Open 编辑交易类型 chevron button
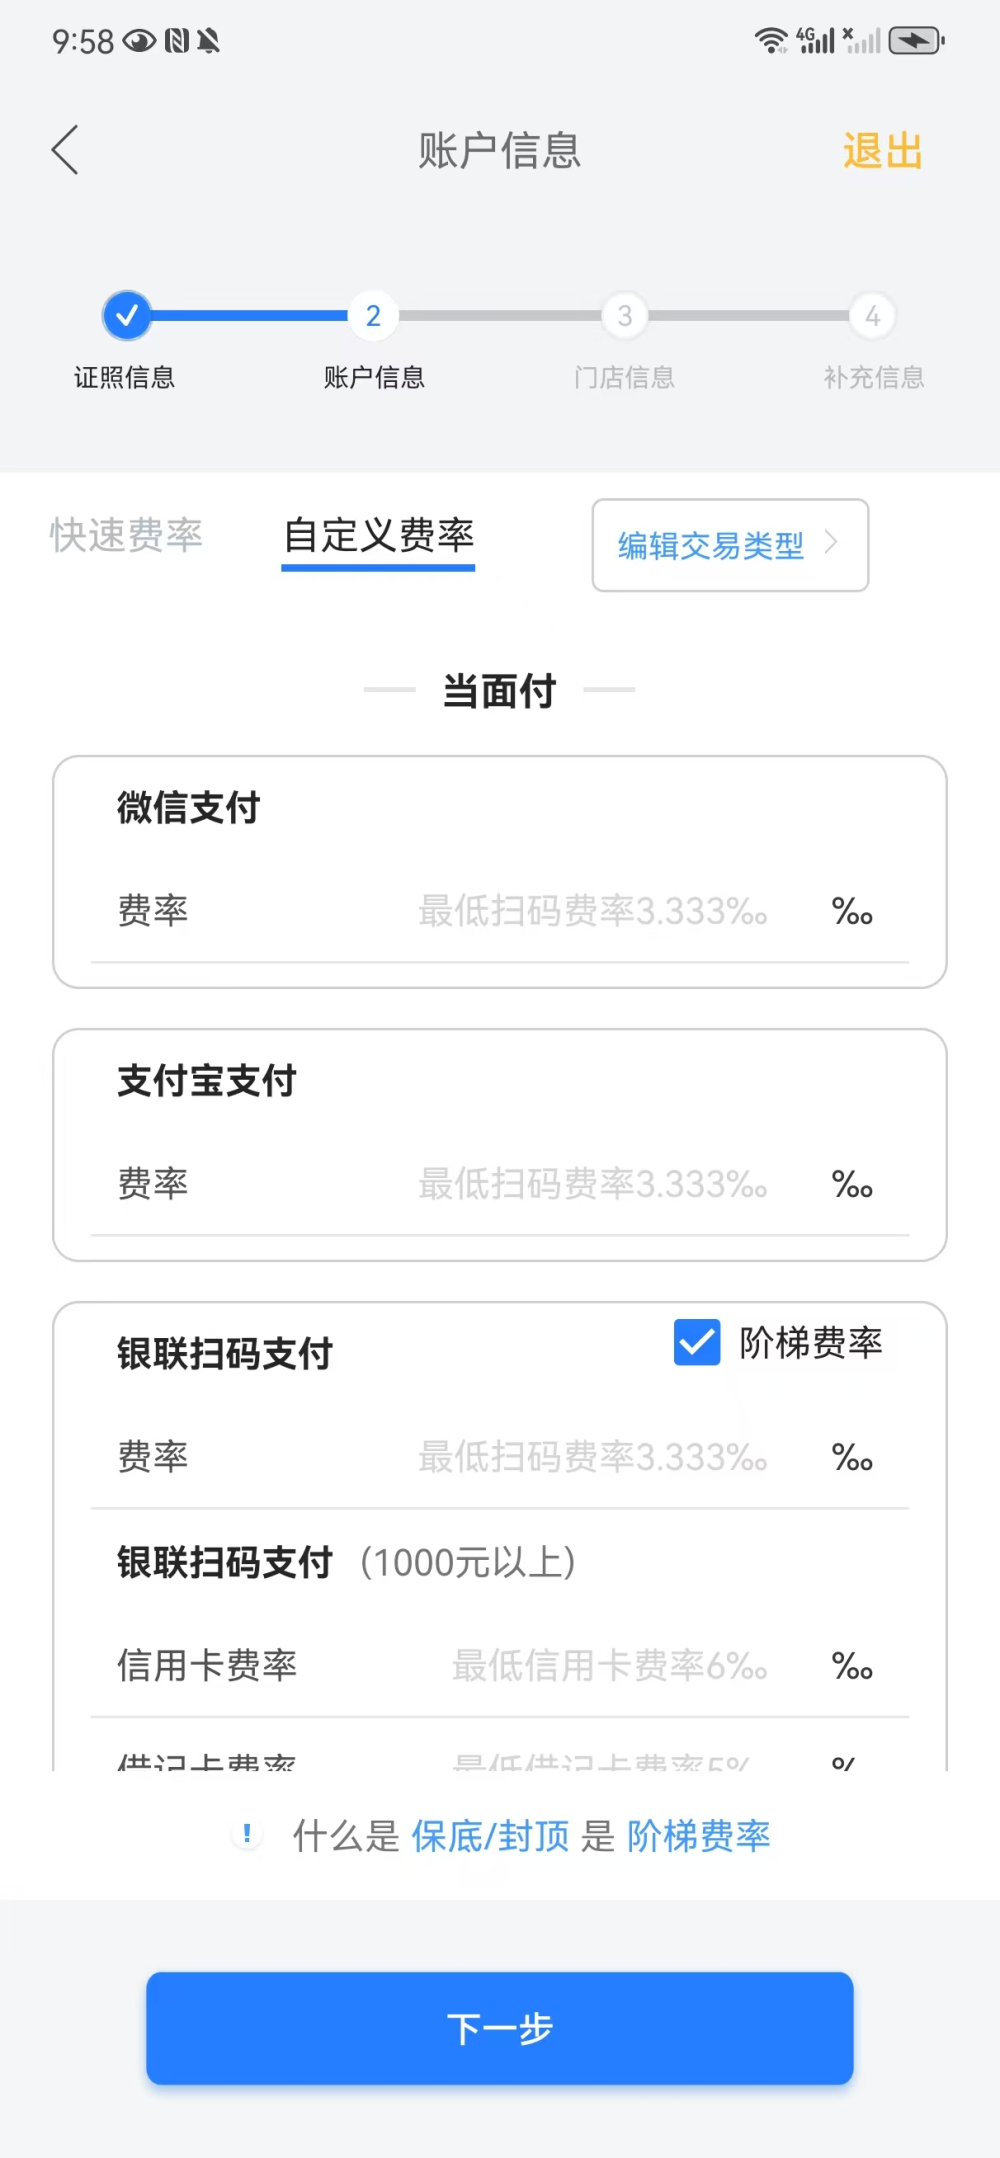The width and height of the screenshot is (1000, 2158). point(730,545)
